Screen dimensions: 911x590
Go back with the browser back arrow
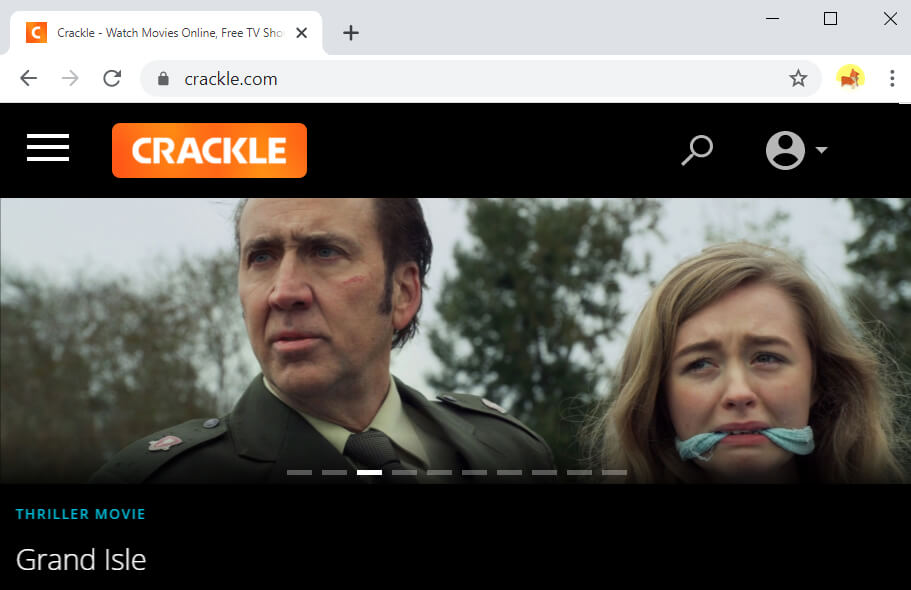(28, 78)
